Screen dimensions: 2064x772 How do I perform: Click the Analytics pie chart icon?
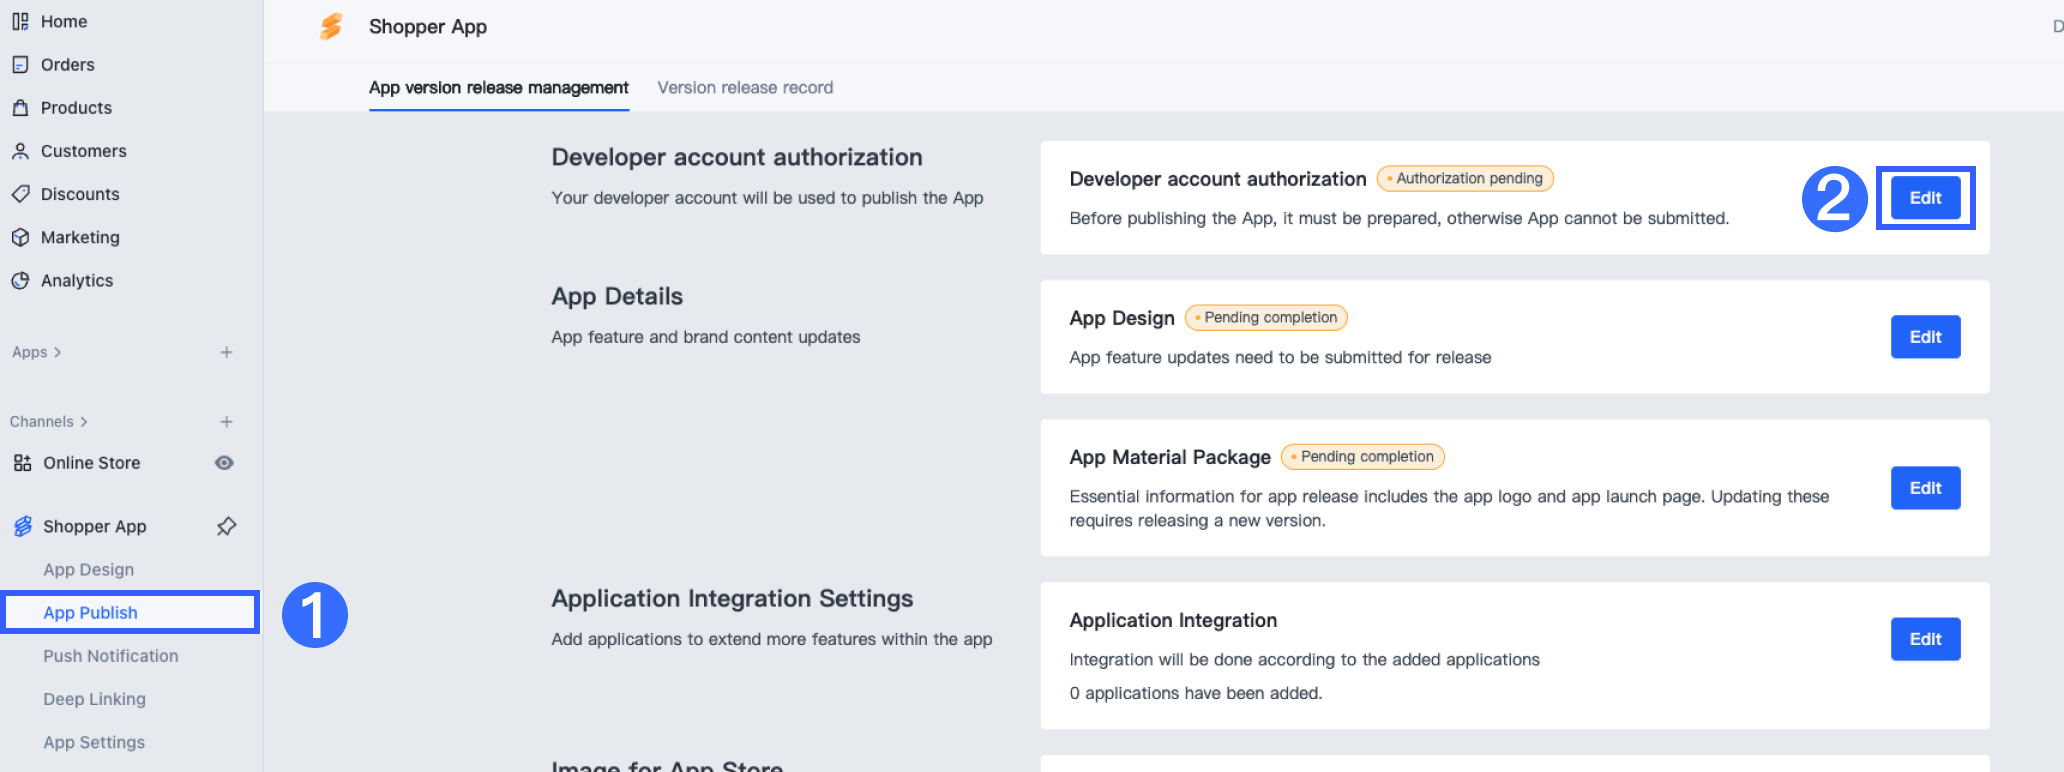[20, 281]
